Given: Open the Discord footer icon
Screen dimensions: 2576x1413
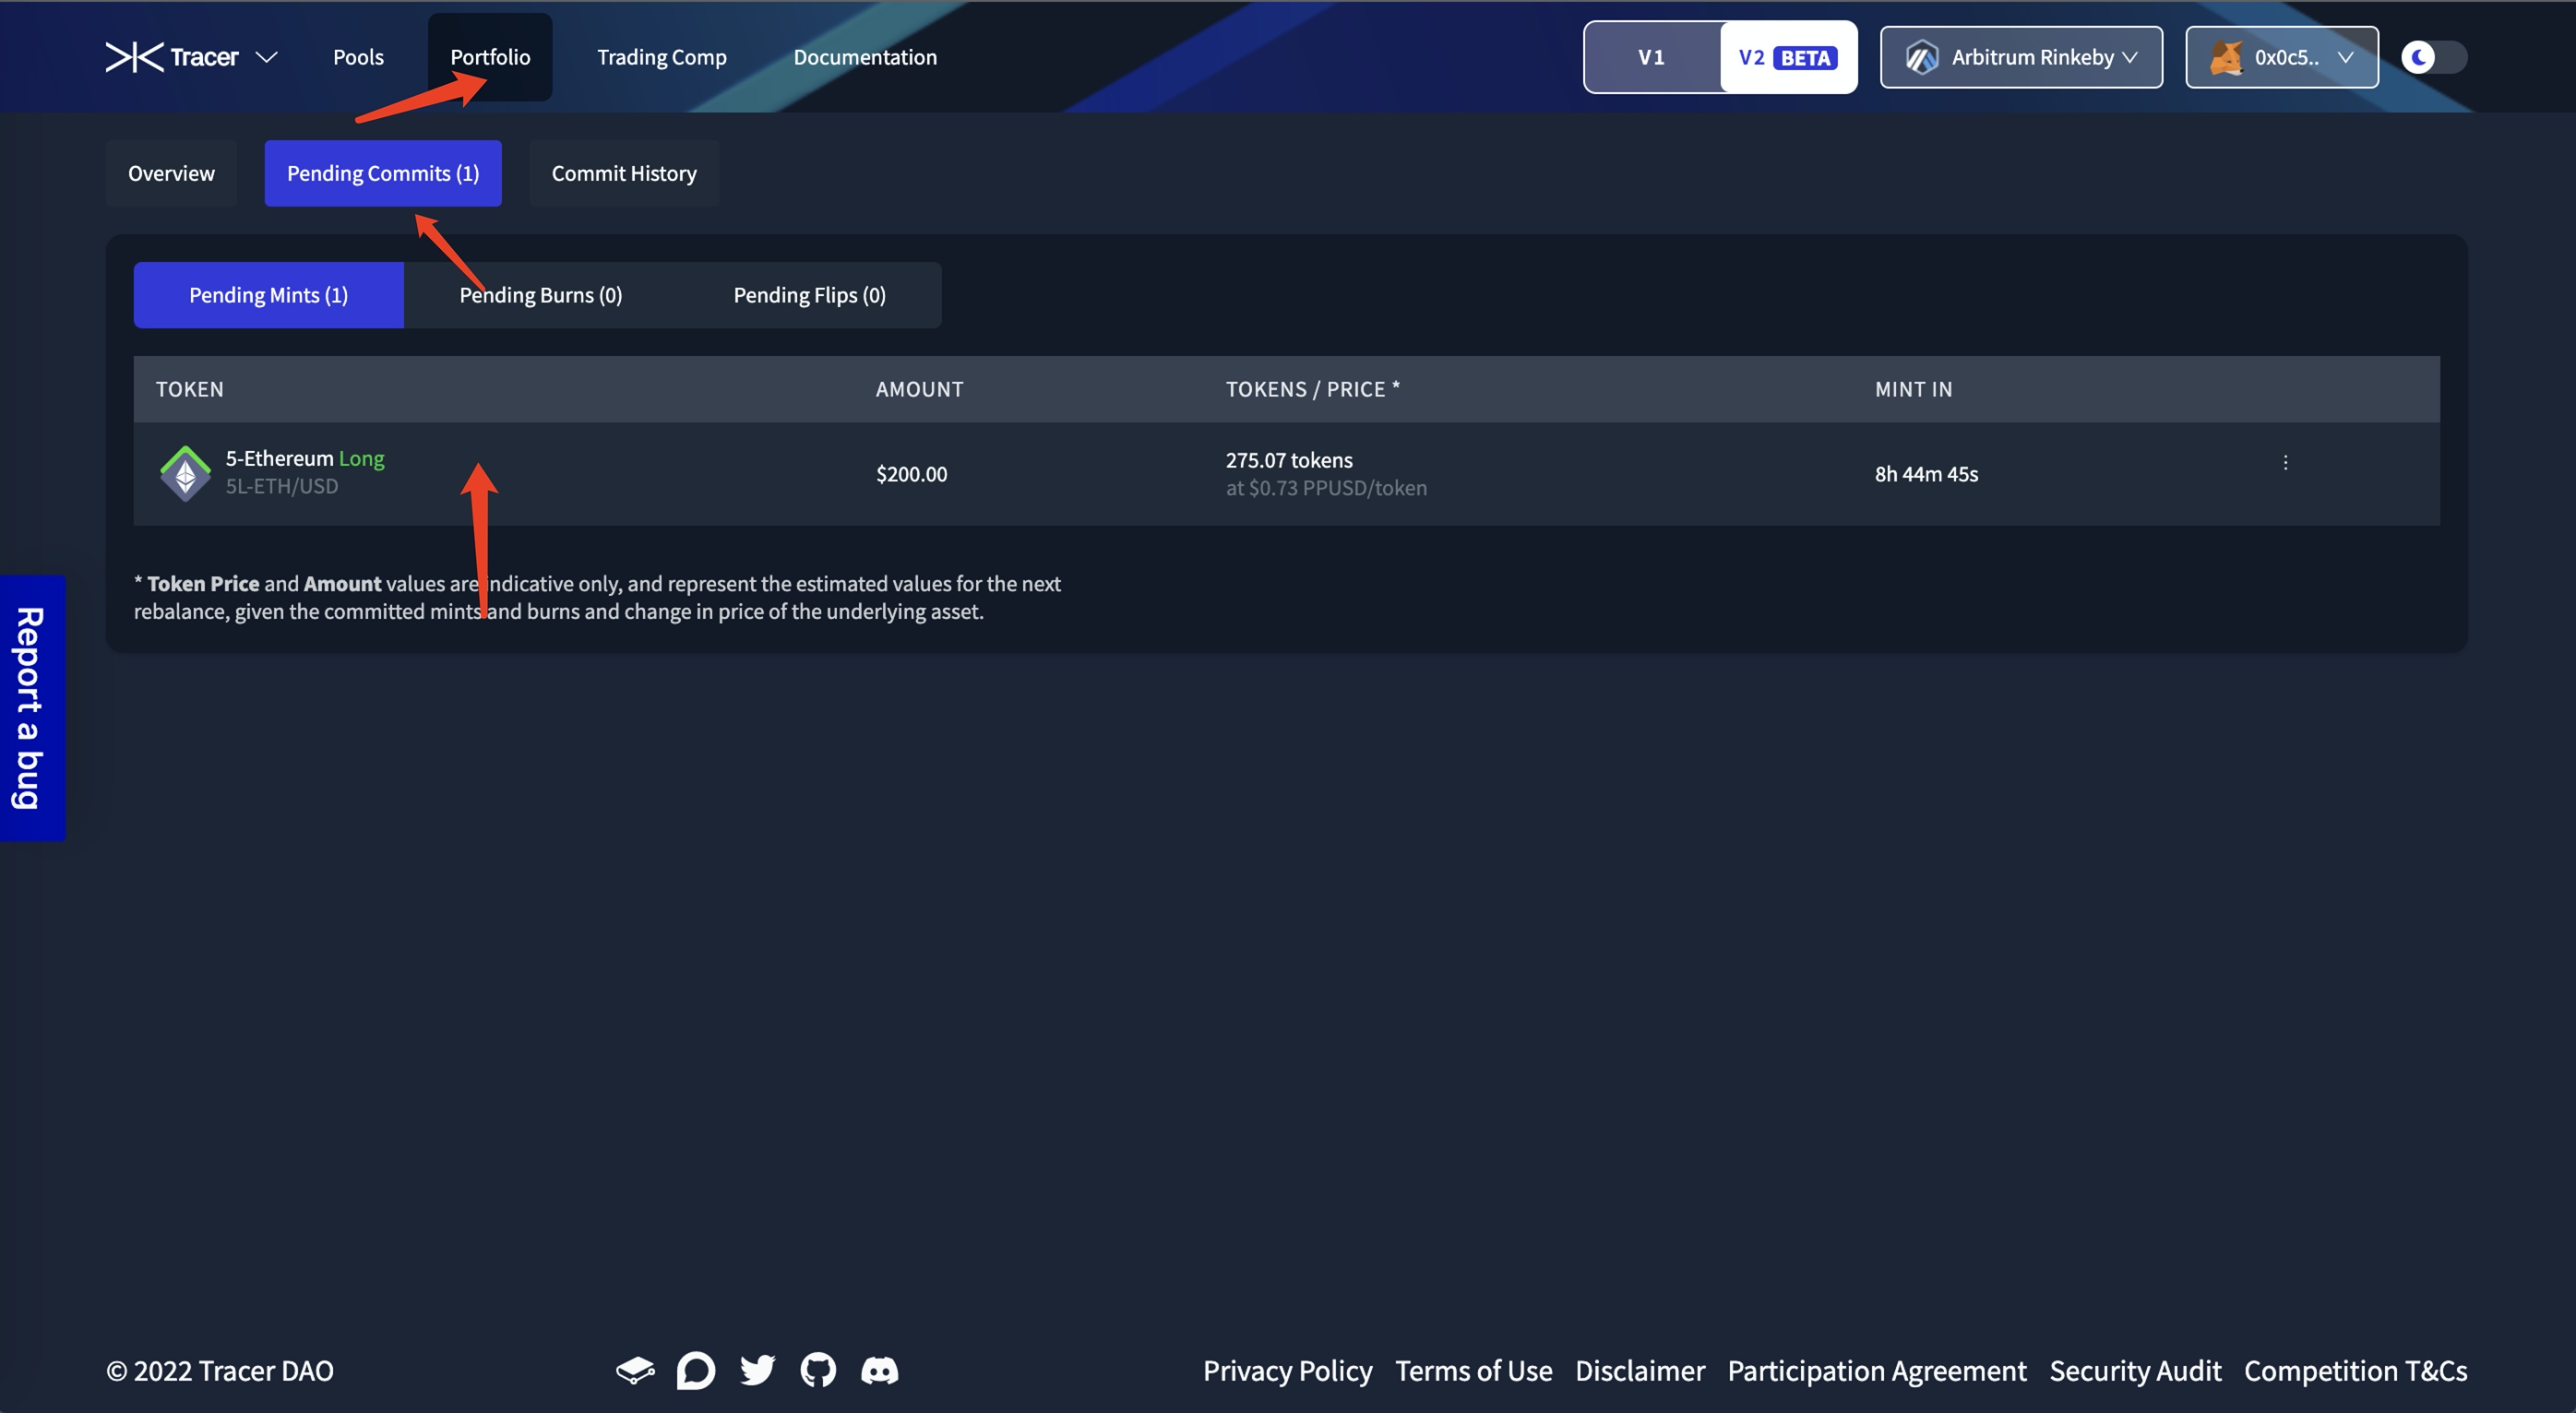Looking at the screenshot, I should coord(880,1370).
